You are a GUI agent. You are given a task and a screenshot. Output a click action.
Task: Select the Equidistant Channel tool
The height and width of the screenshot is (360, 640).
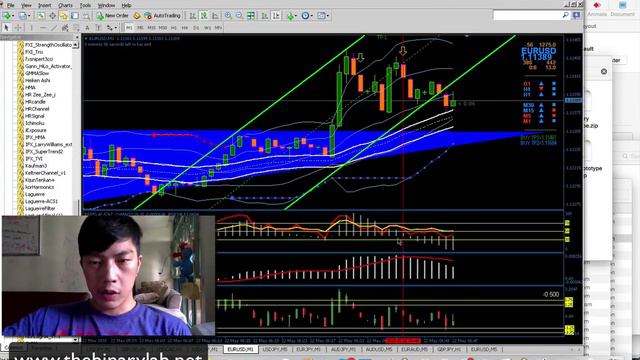coord(65,27)
